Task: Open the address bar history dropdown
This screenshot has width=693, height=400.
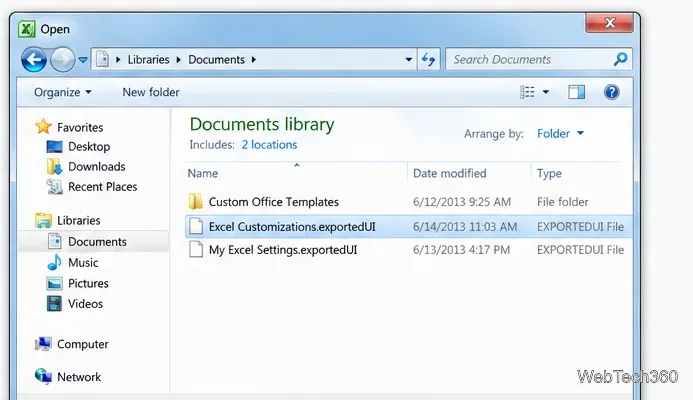Action: pyautogui.click(x=408, y=60)
